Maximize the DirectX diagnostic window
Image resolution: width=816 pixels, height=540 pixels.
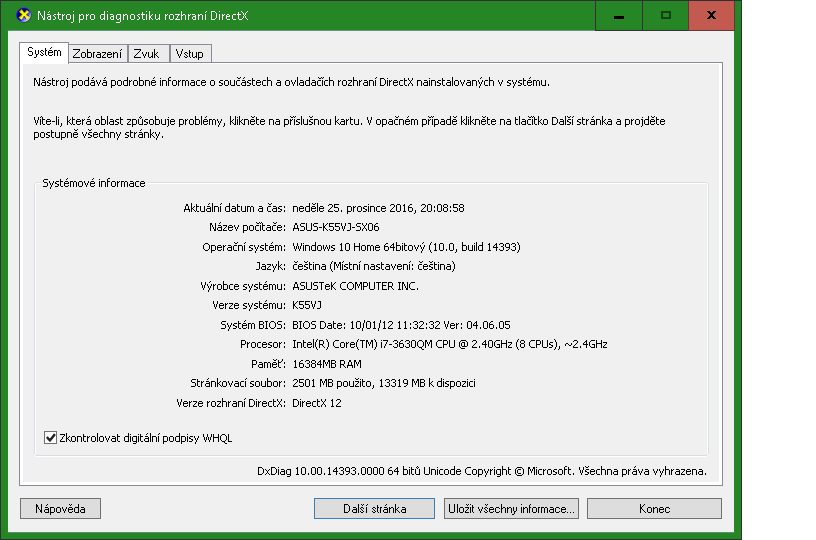point(666,16)
